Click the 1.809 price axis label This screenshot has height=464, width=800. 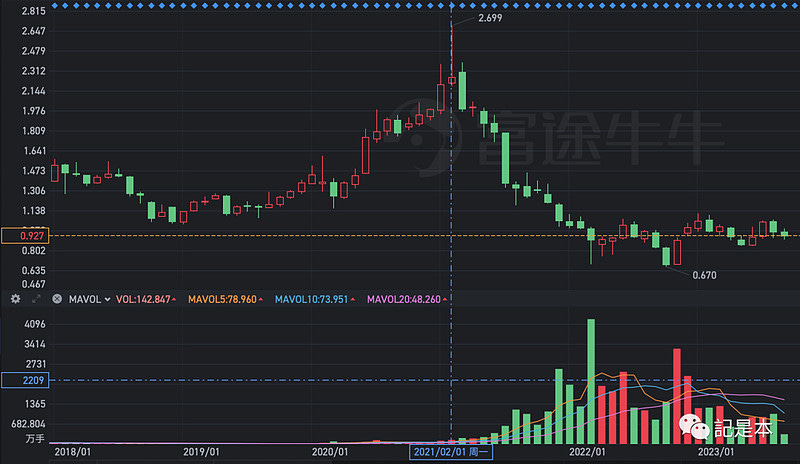pos(34,131)
